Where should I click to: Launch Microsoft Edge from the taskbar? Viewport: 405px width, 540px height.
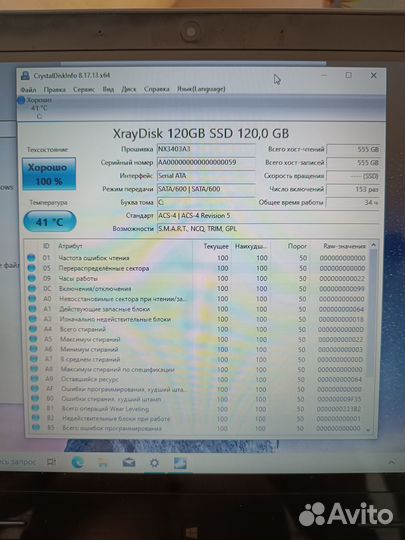[78, 463]
